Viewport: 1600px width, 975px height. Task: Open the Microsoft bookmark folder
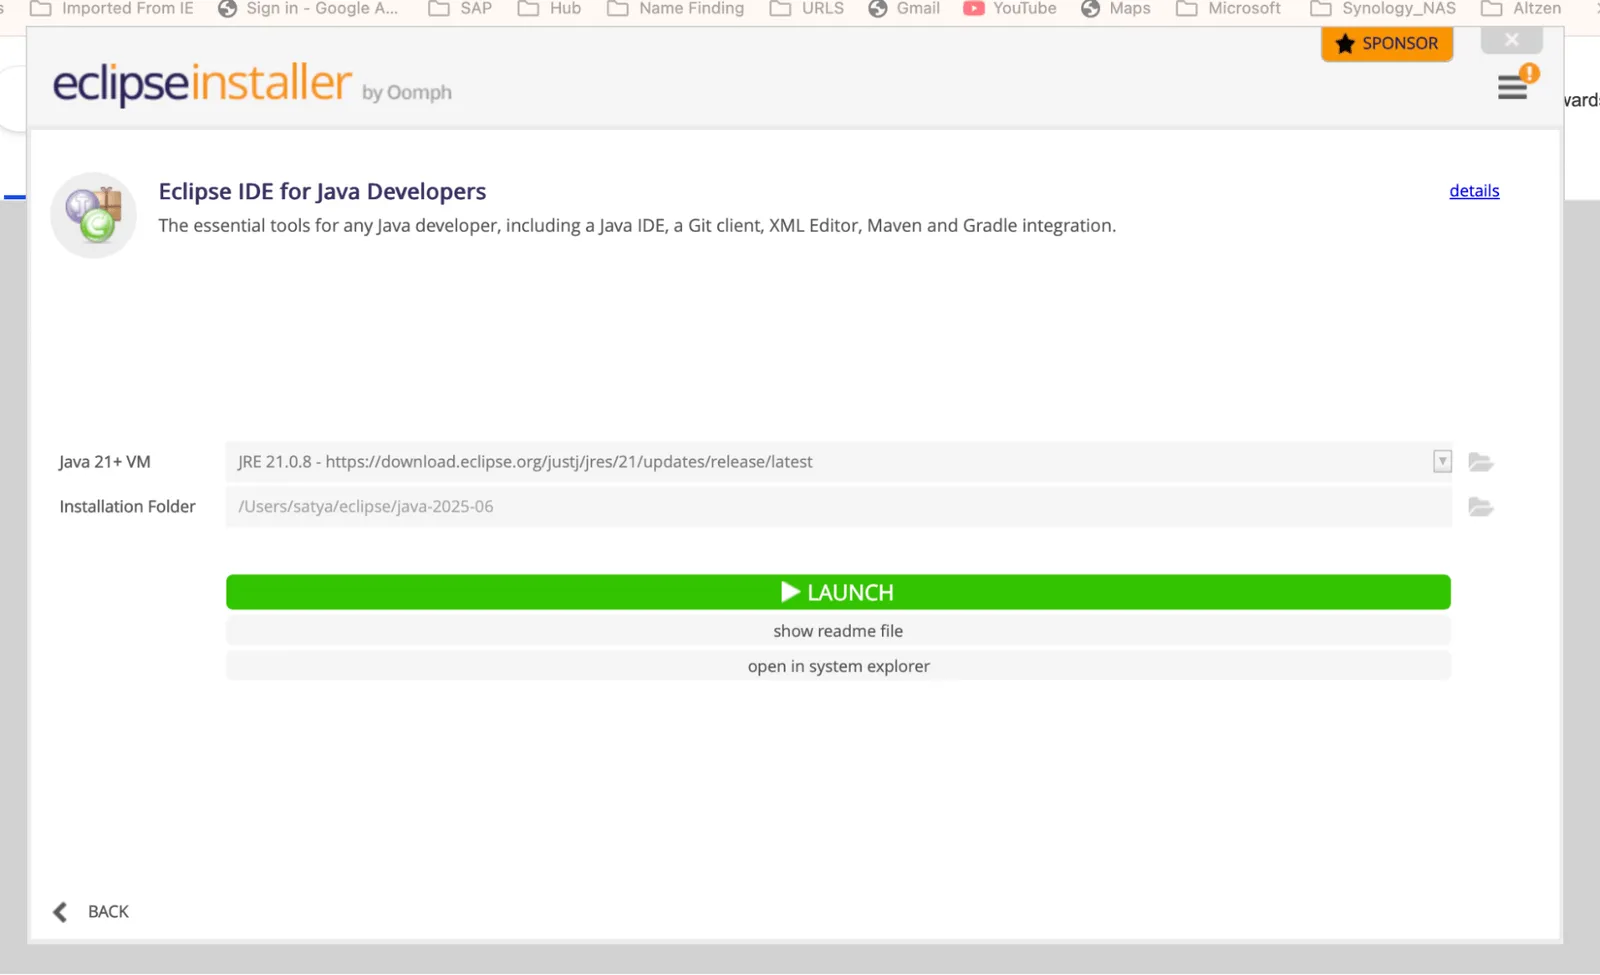click(1229, 8)
